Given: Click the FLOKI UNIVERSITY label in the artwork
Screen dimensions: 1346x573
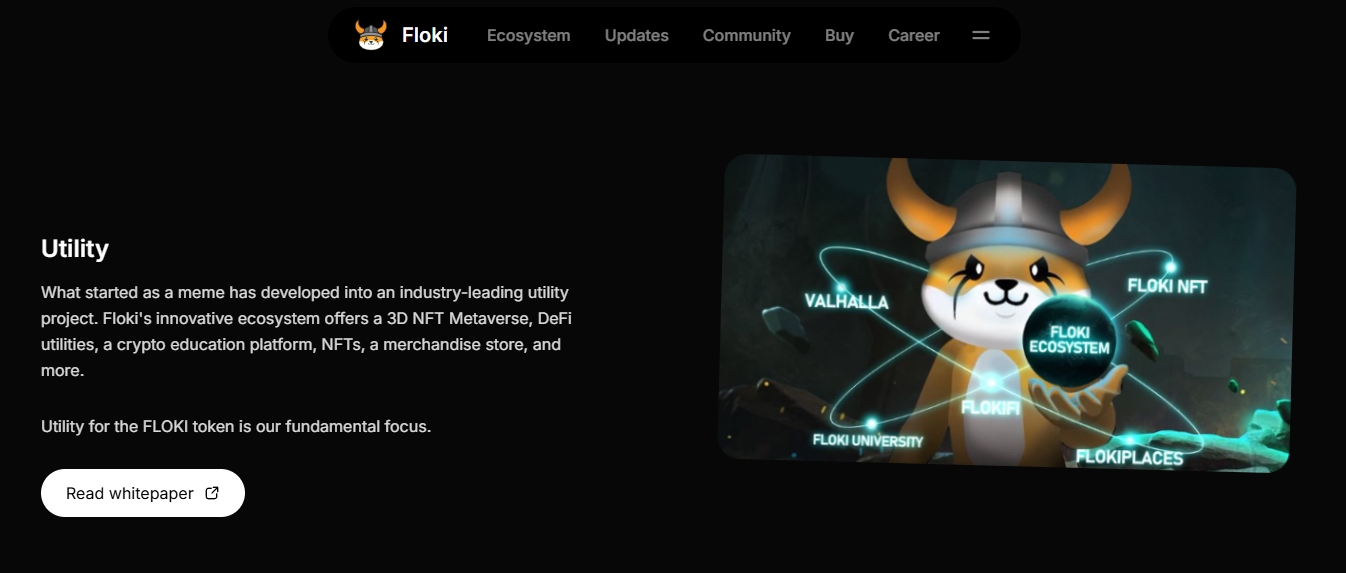Looking at the screenshot, I should pos(868,440).
